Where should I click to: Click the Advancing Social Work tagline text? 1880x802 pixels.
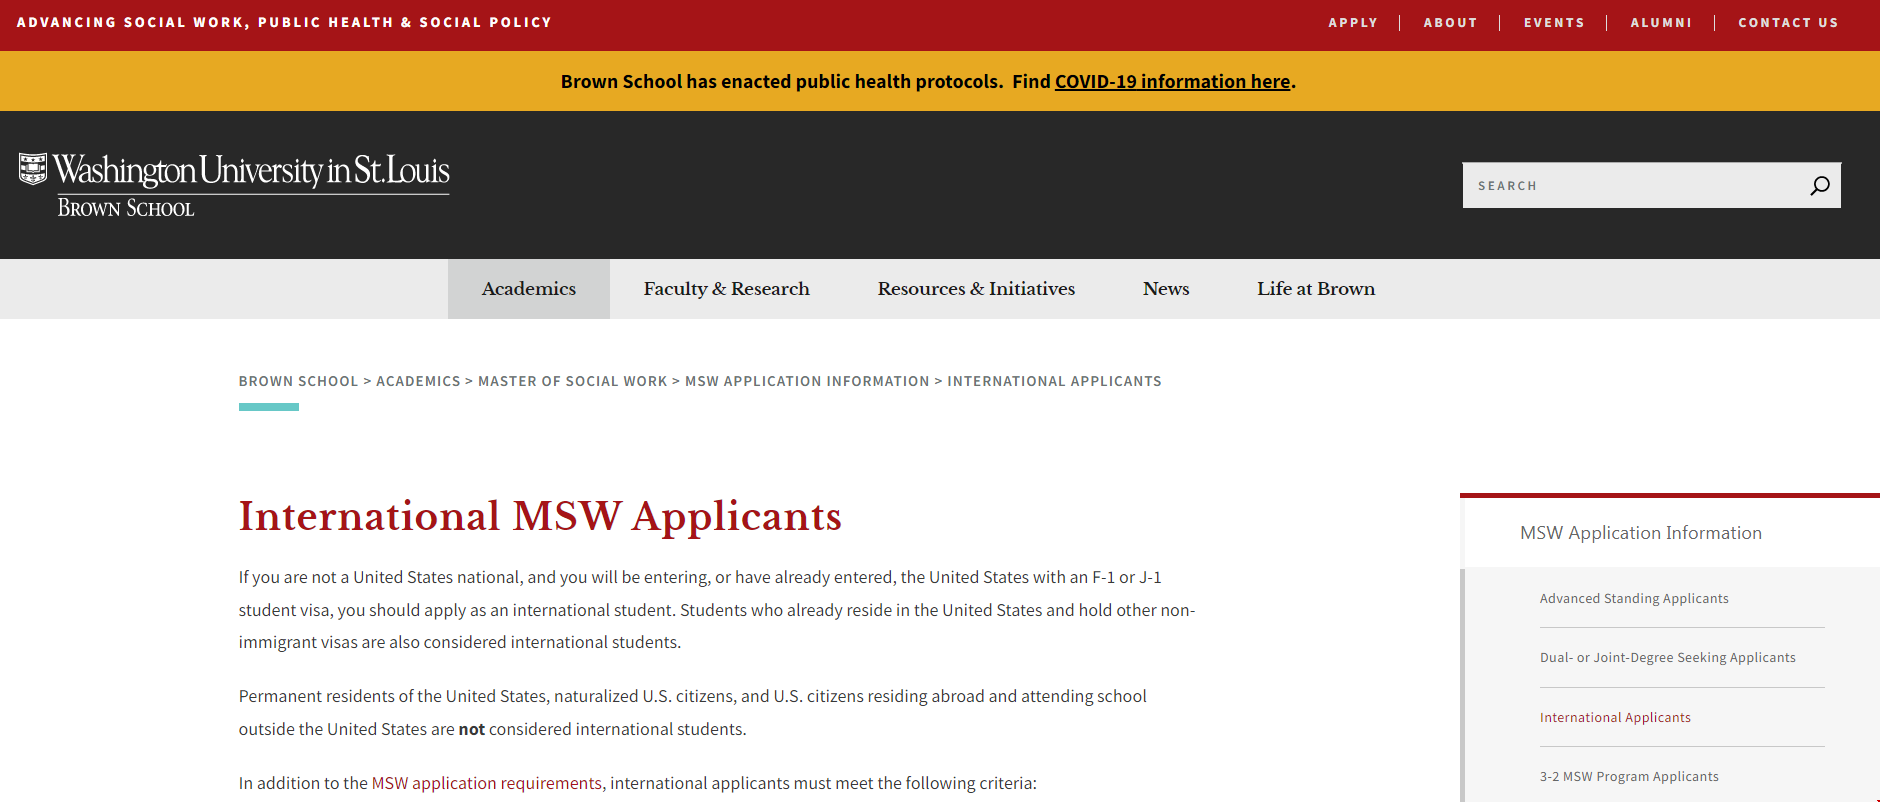click(284, 23)
